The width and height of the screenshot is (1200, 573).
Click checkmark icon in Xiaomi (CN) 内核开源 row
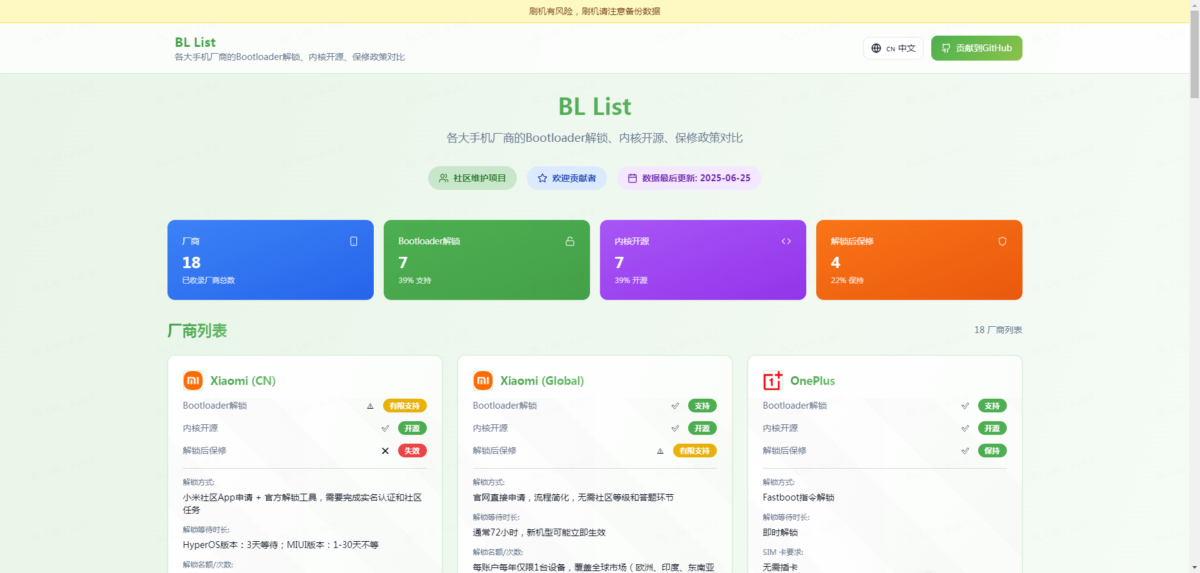tap(385, 428)
